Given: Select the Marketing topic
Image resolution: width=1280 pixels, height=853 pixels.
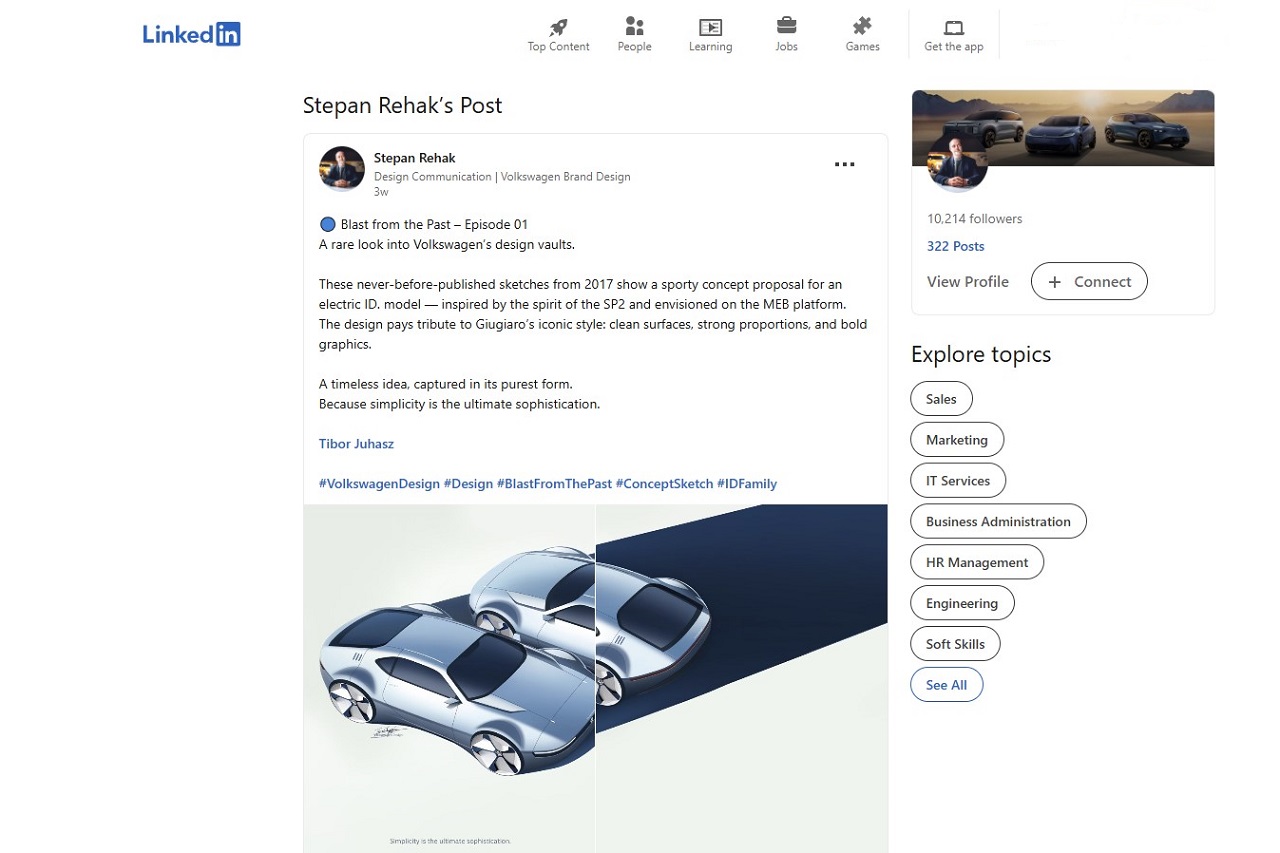Looking at the screenshot, I should 957,440.
